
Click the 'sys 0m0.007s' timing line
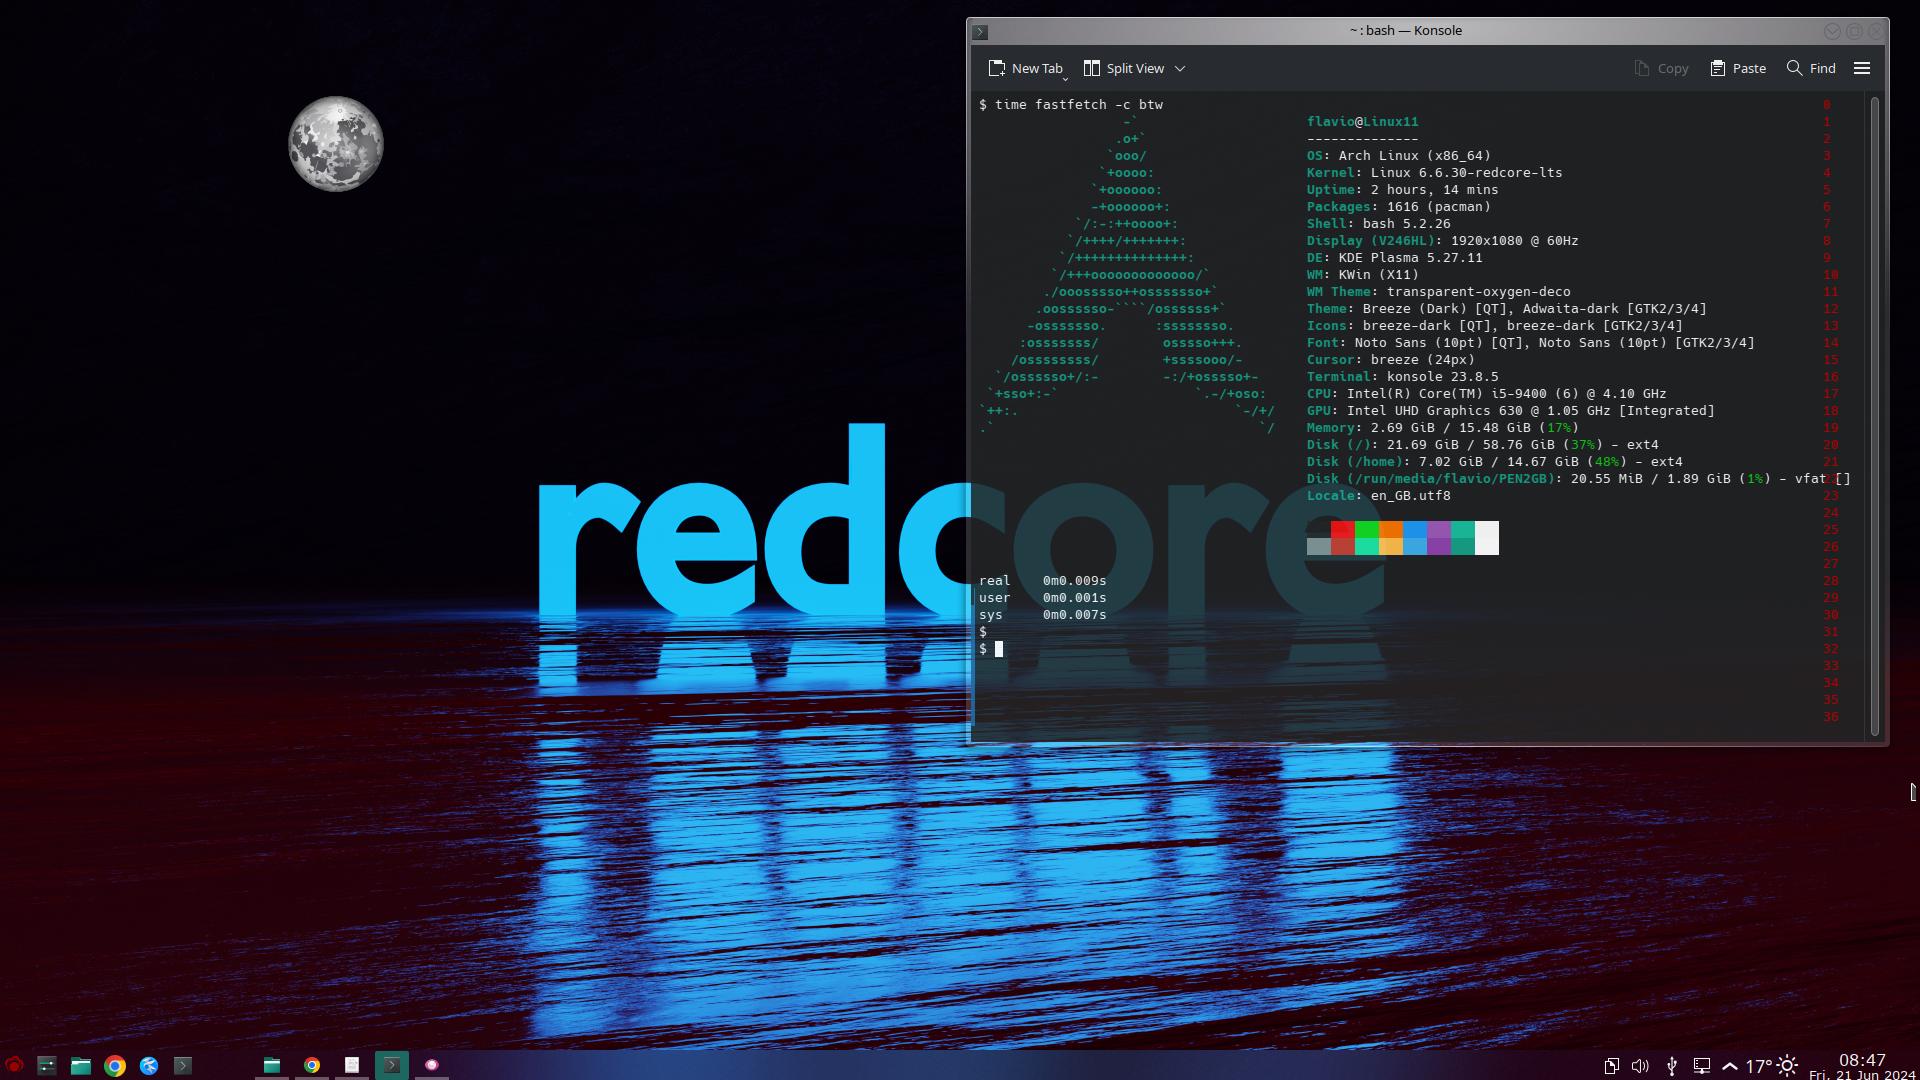click(x=1043, y=615)
